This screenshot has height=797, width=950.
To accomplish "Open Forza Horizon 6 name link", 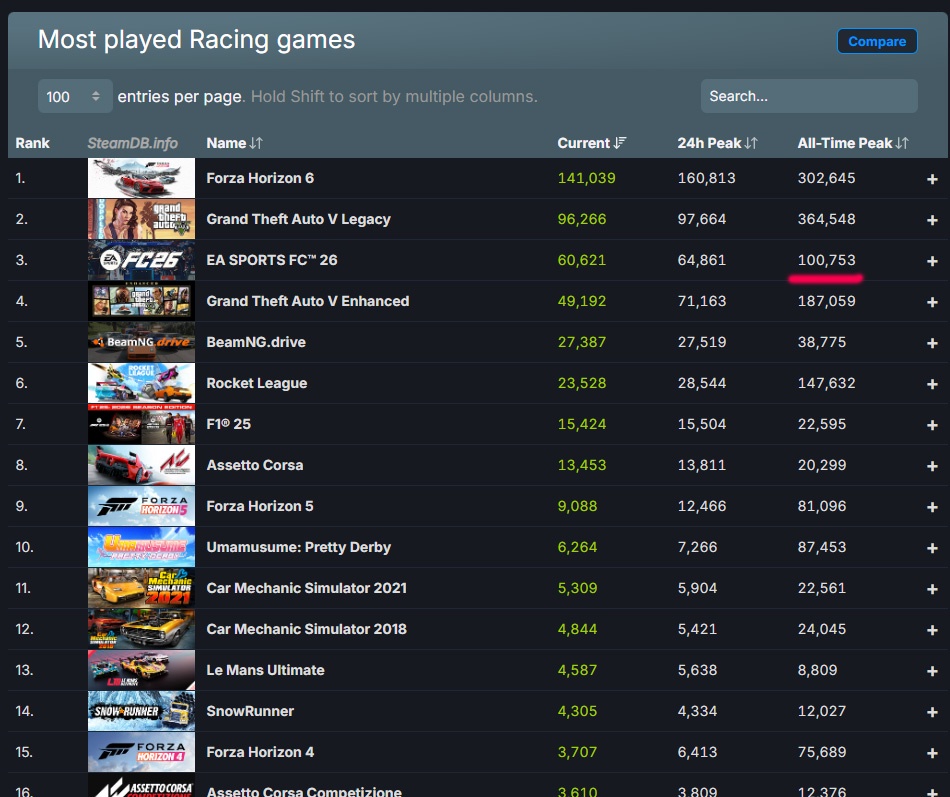I will (260, 178).
